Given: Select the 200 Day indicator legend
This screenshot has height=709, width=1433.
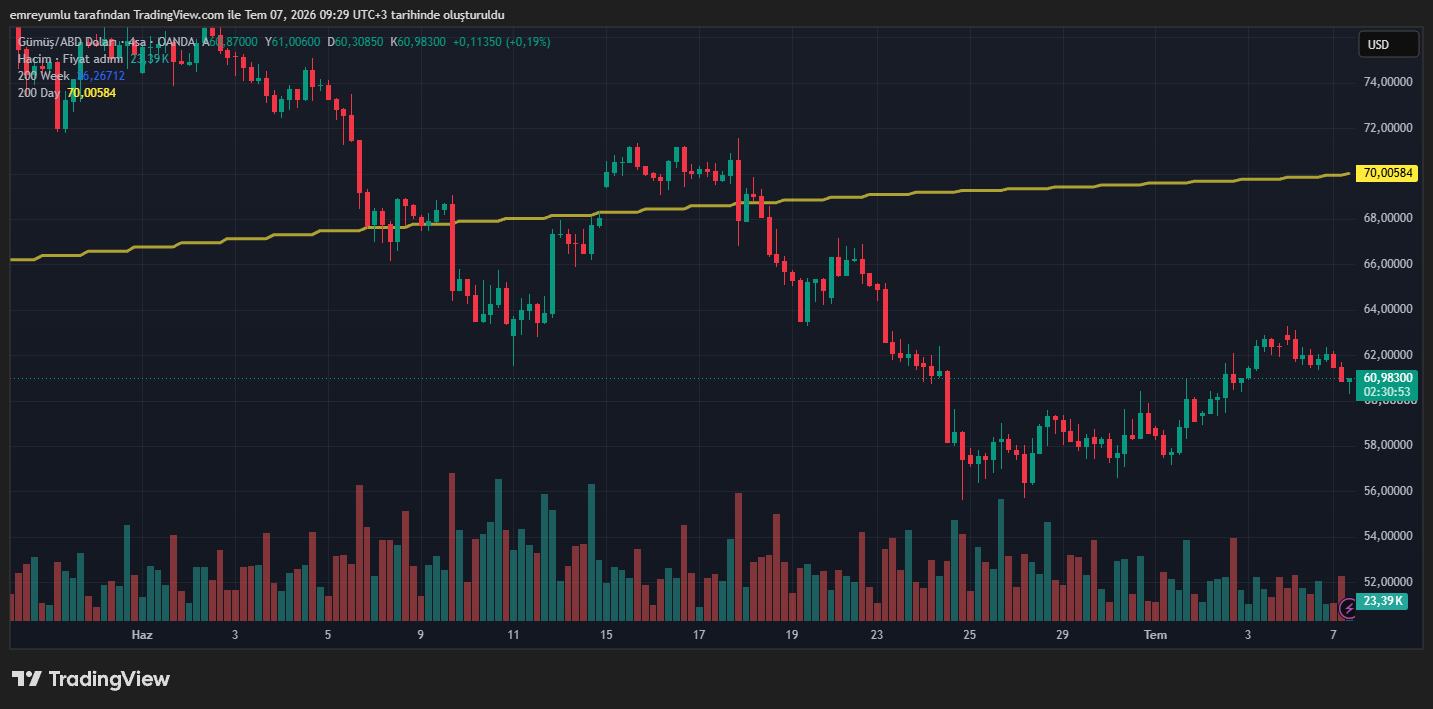Looking at the screenshot, I should point(40,93).
